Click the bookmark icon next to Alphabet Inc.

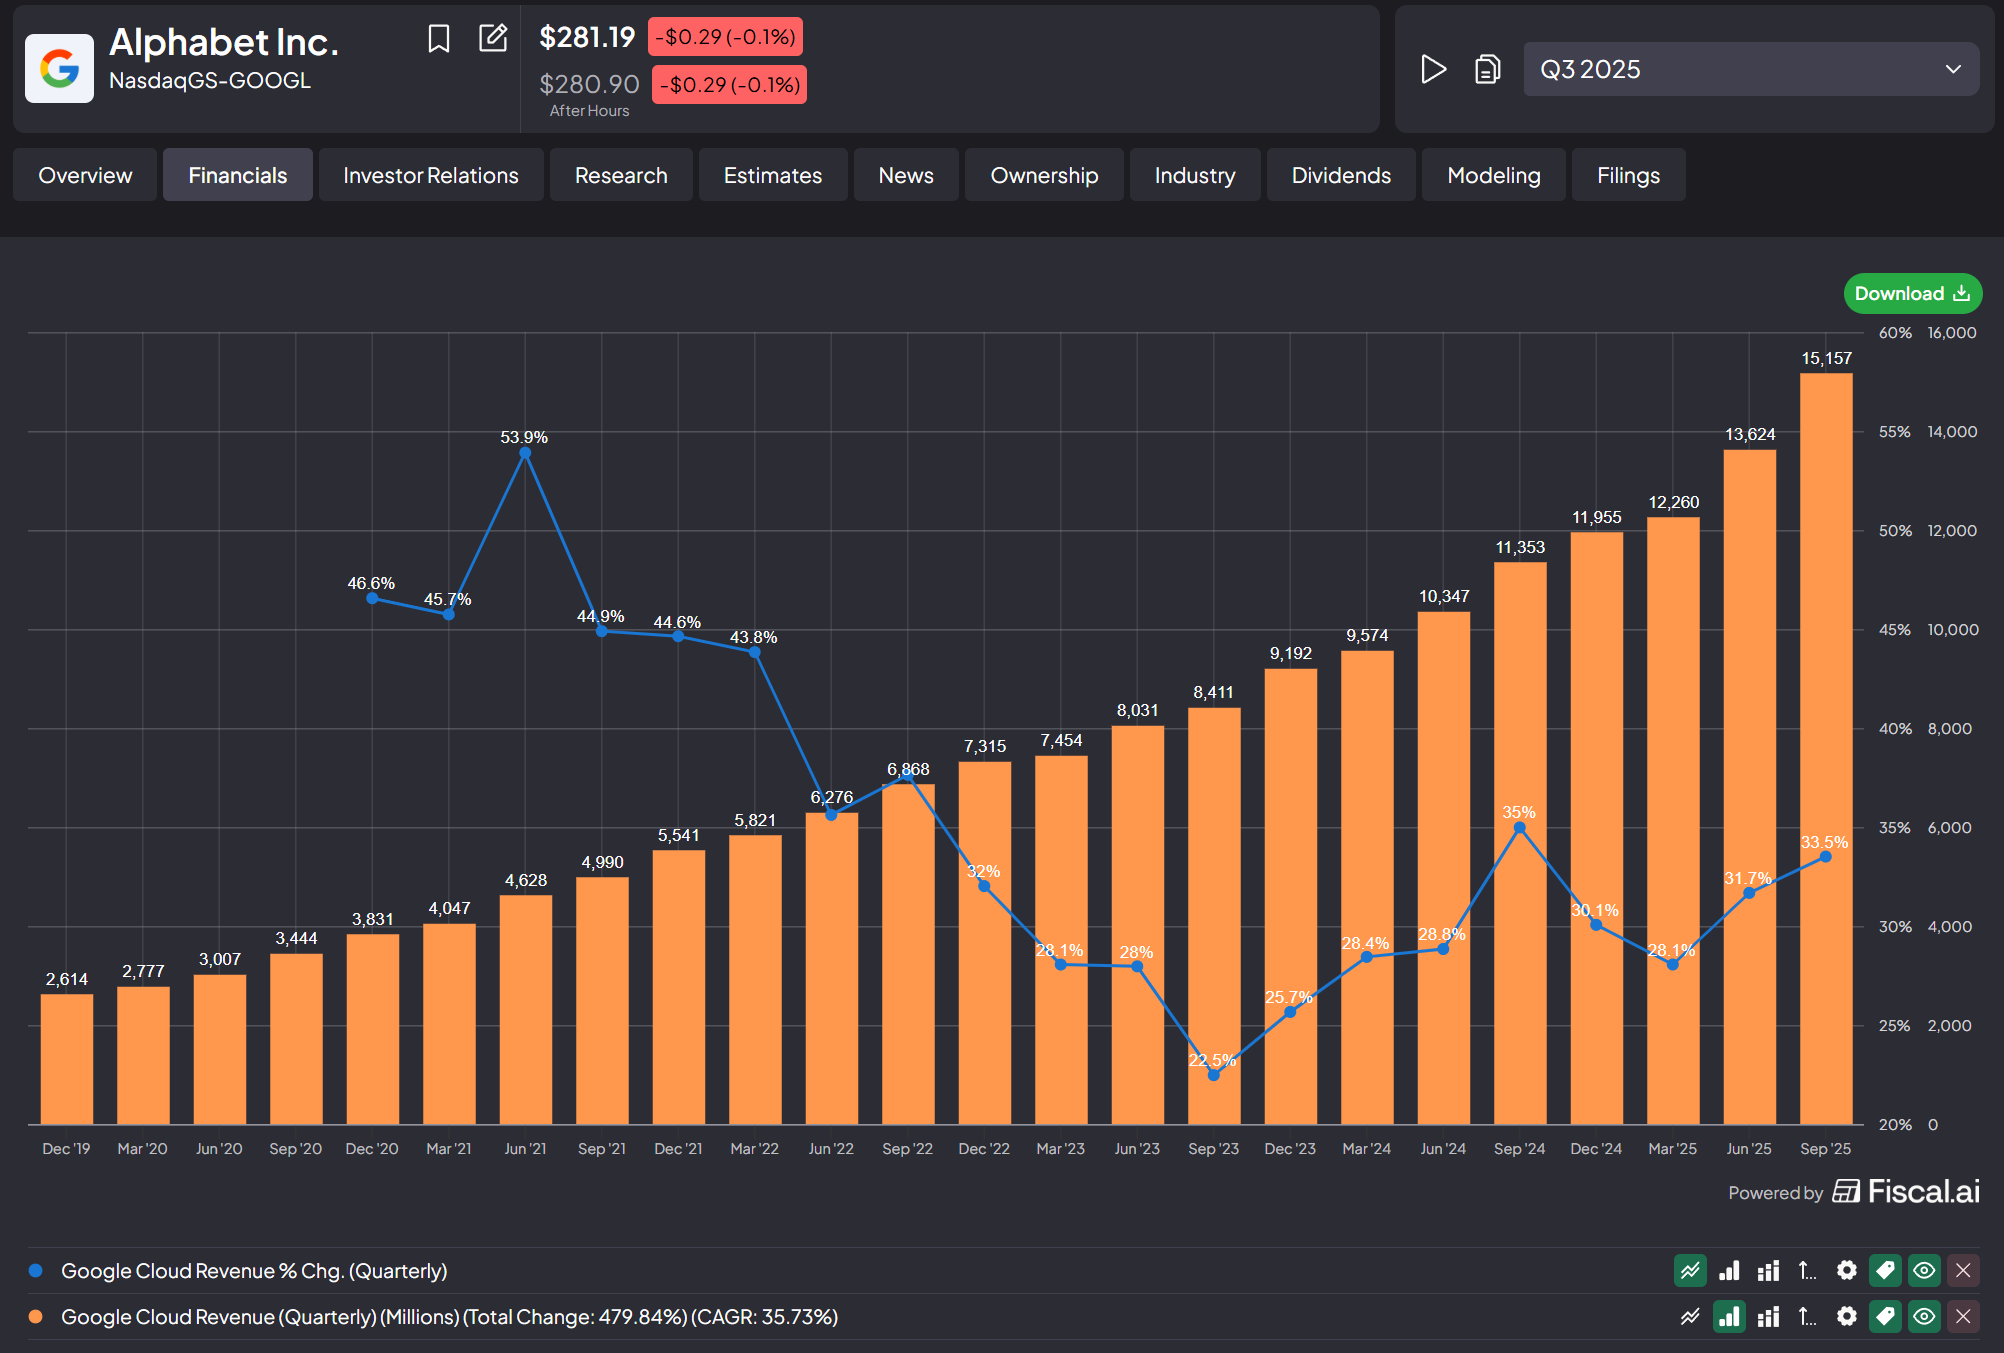point(438,39)
